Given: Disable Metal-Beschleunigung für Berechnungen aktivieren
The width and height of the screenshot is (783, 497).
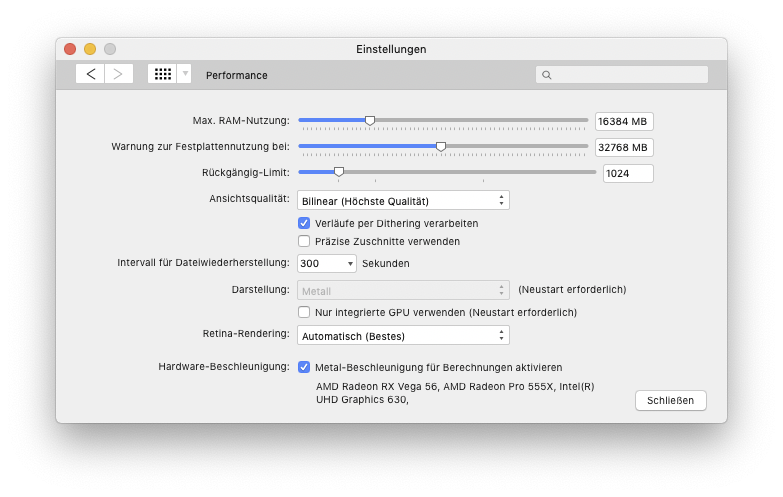Looking at the screenshot, I should [x=304, y=367].
